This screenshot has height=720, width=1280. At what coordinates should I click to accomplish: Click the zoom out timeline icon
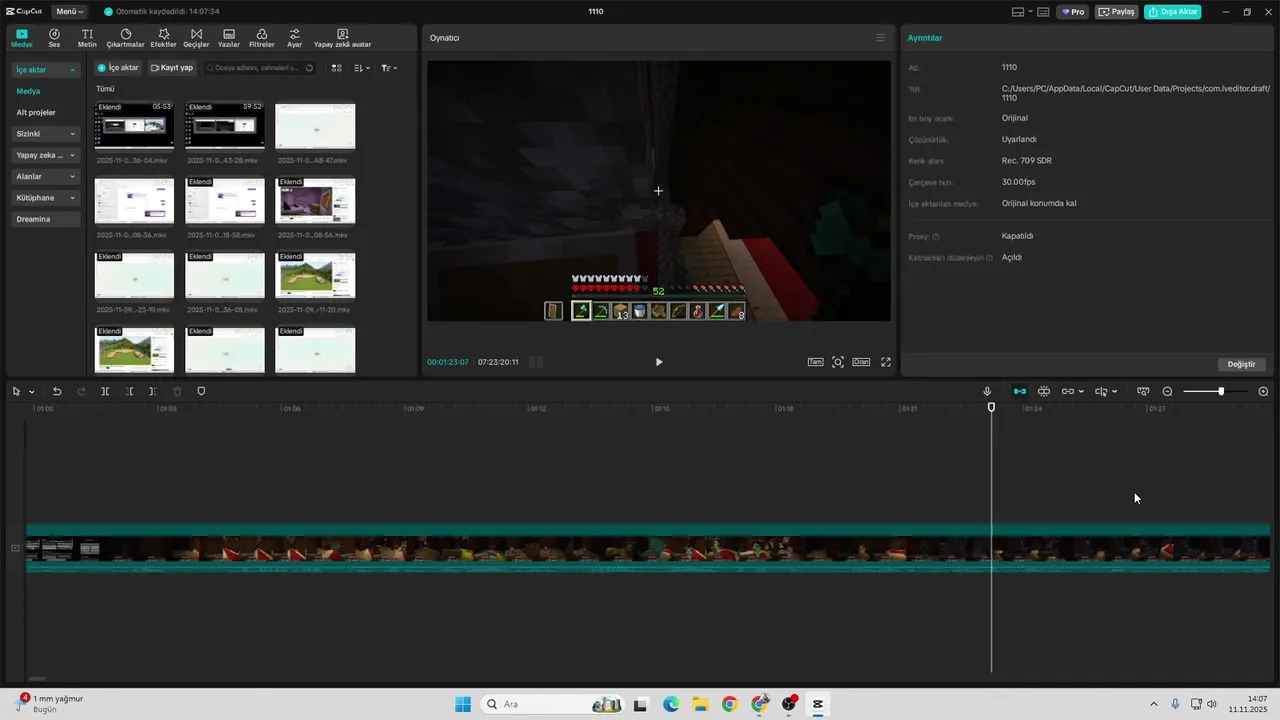point(1167,391)
